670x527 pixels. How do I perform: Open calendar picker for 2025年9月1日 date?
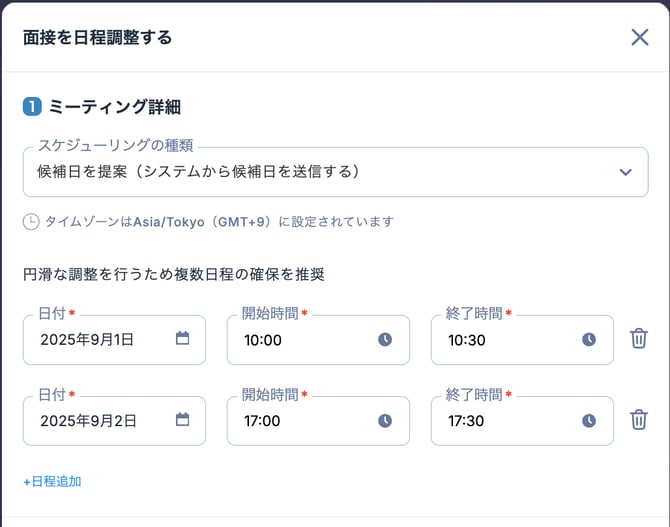pyautogui.click(x=182, y=339)
